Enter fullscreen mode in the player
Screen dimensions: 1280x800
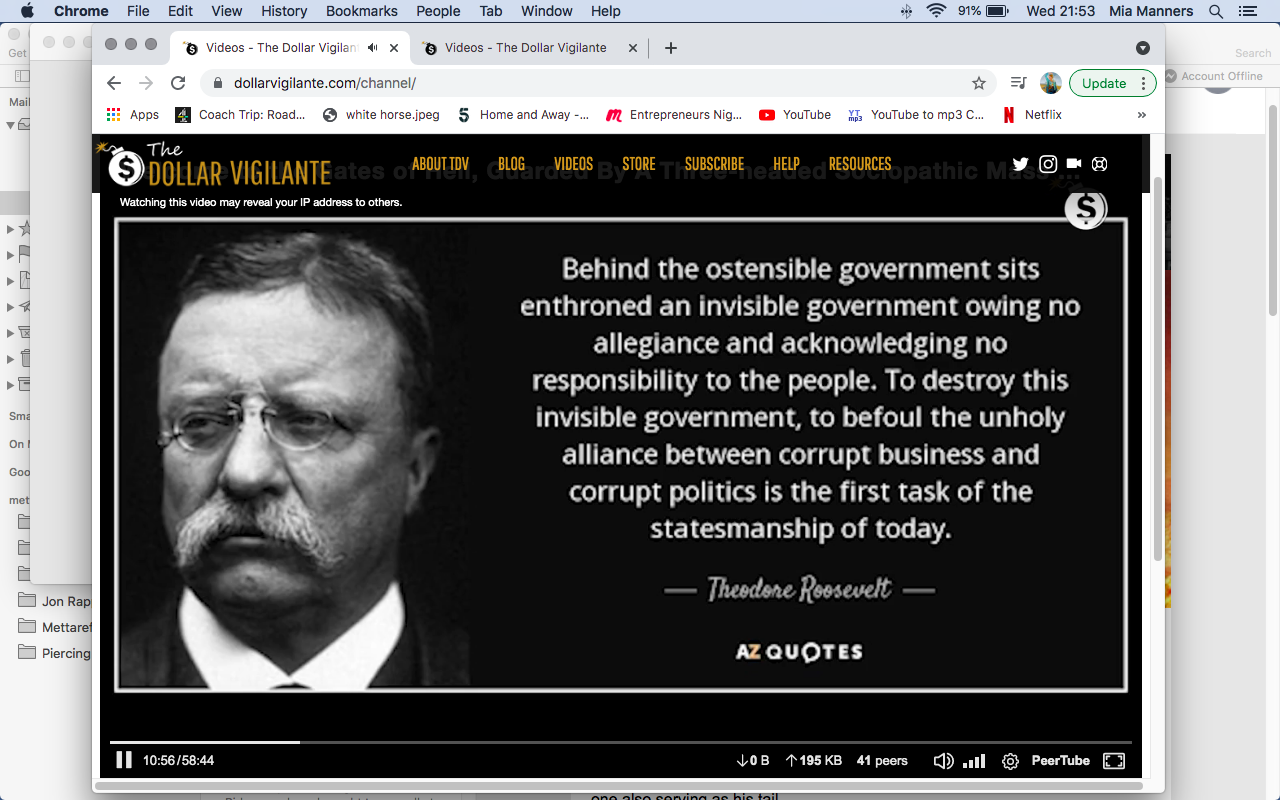click(x=1114, y=761)
